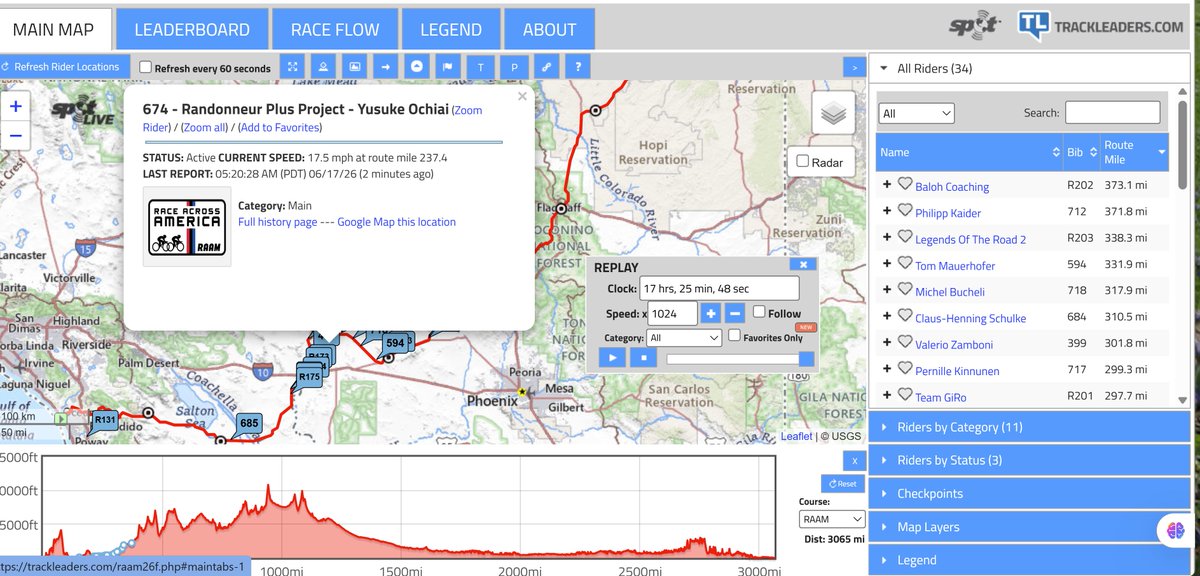Click rider marker R175 on map
This screenshot has width=1200, height=576.
click(x=309, y=377)
